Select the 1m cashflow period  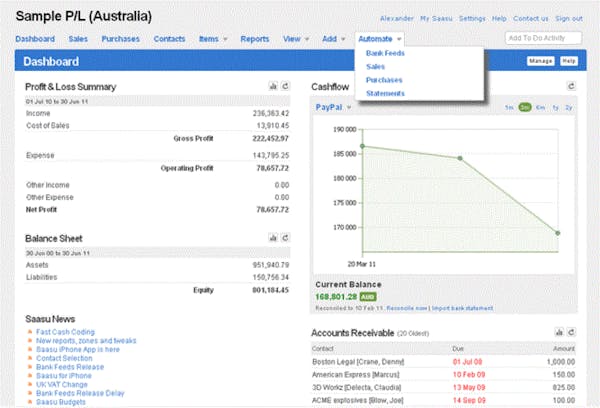(509, 108)
